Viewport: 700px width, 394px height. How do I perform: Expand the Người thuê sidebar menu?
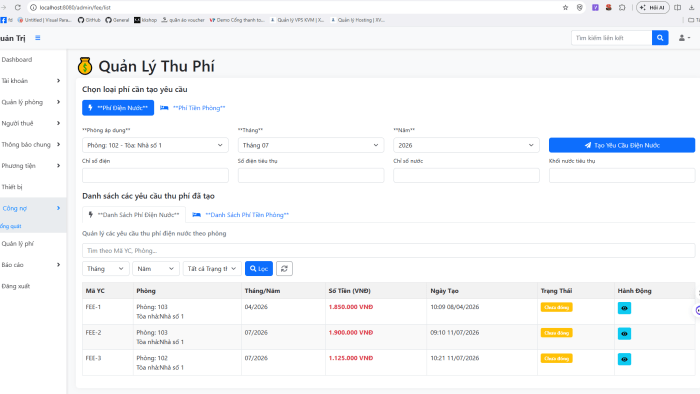coord(31,123)
